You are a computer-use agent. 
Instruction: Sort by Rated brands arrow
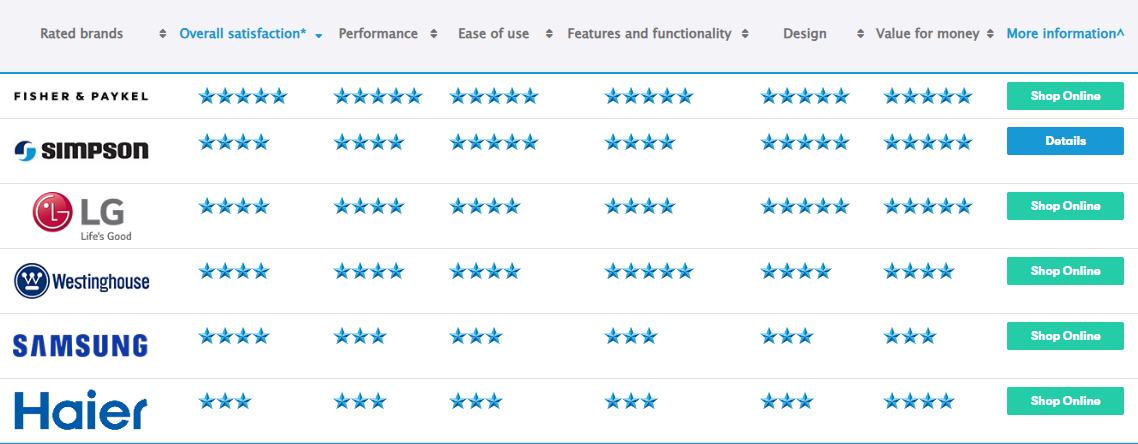click(163, 33)
